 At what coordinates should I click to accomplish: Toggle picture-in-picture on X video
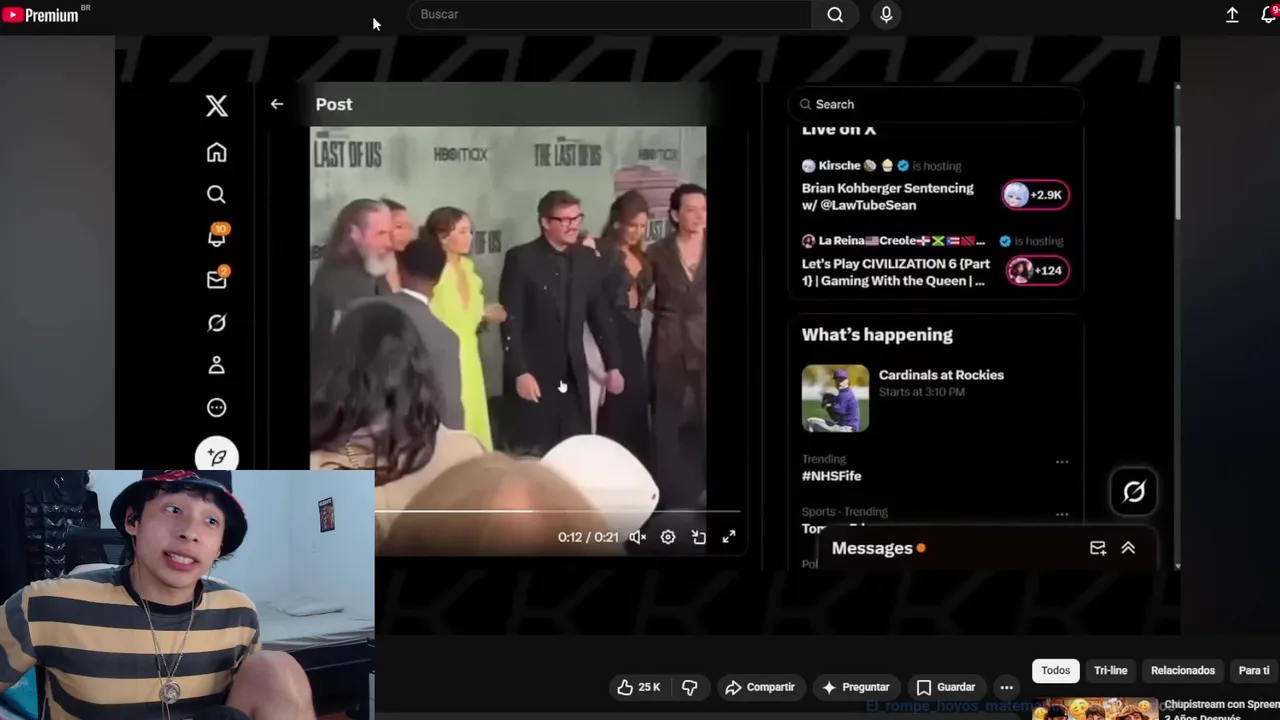coord(699,537)
